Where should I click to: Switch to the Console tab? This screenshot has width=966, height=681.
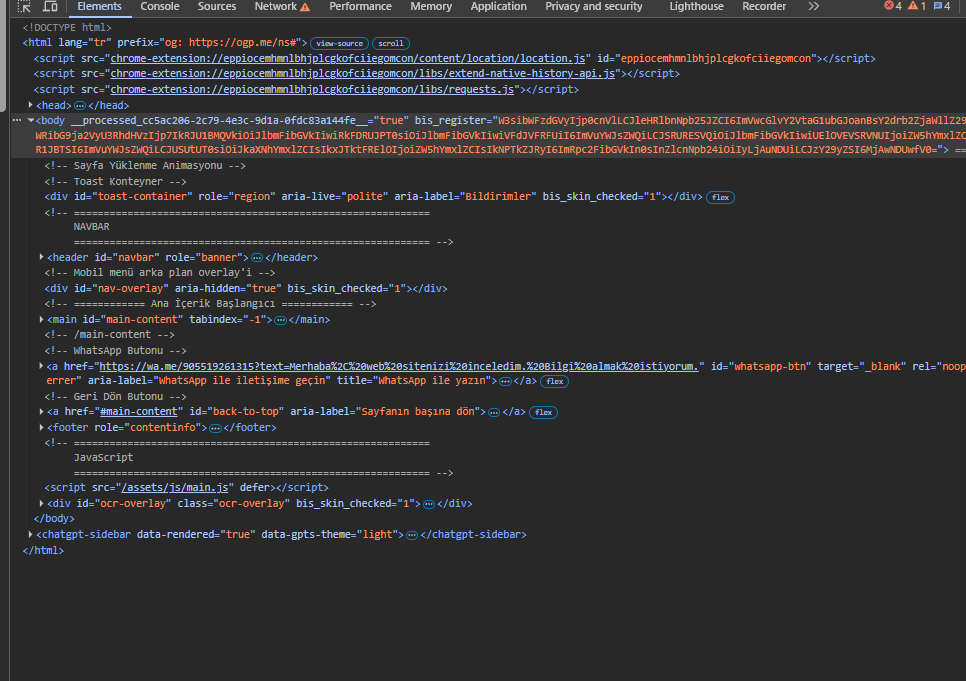coord(160,7)
